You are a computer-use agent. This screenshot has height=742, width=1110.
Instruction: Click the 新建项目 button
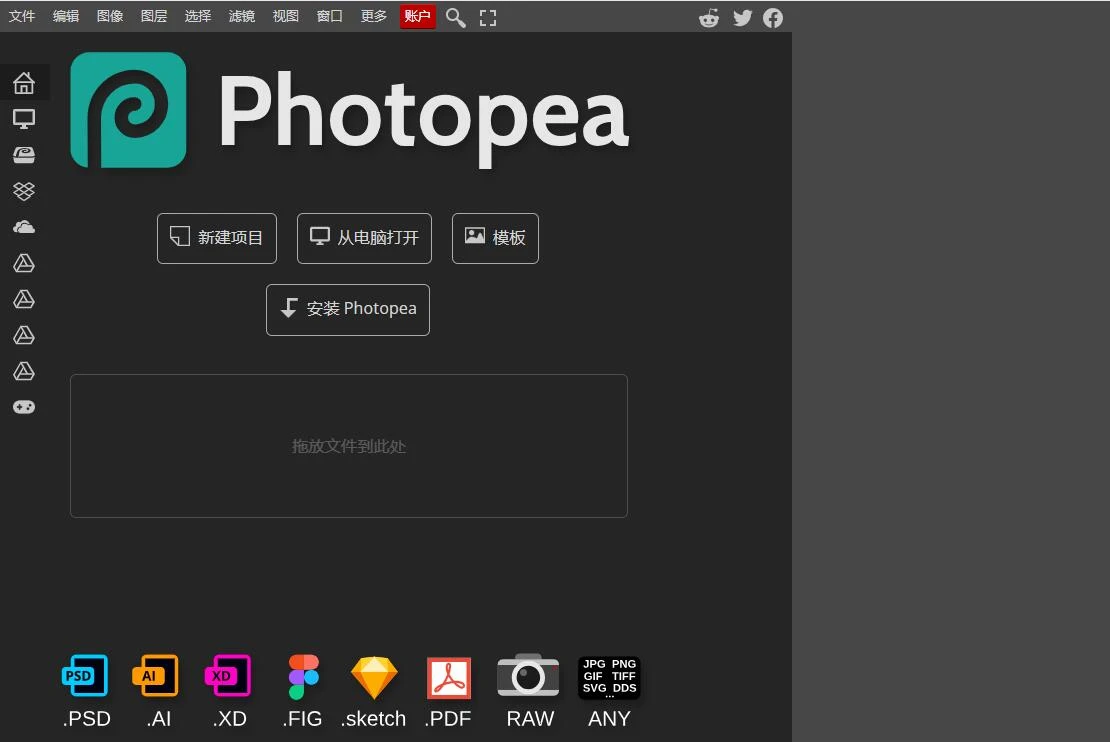click(217, 238)
